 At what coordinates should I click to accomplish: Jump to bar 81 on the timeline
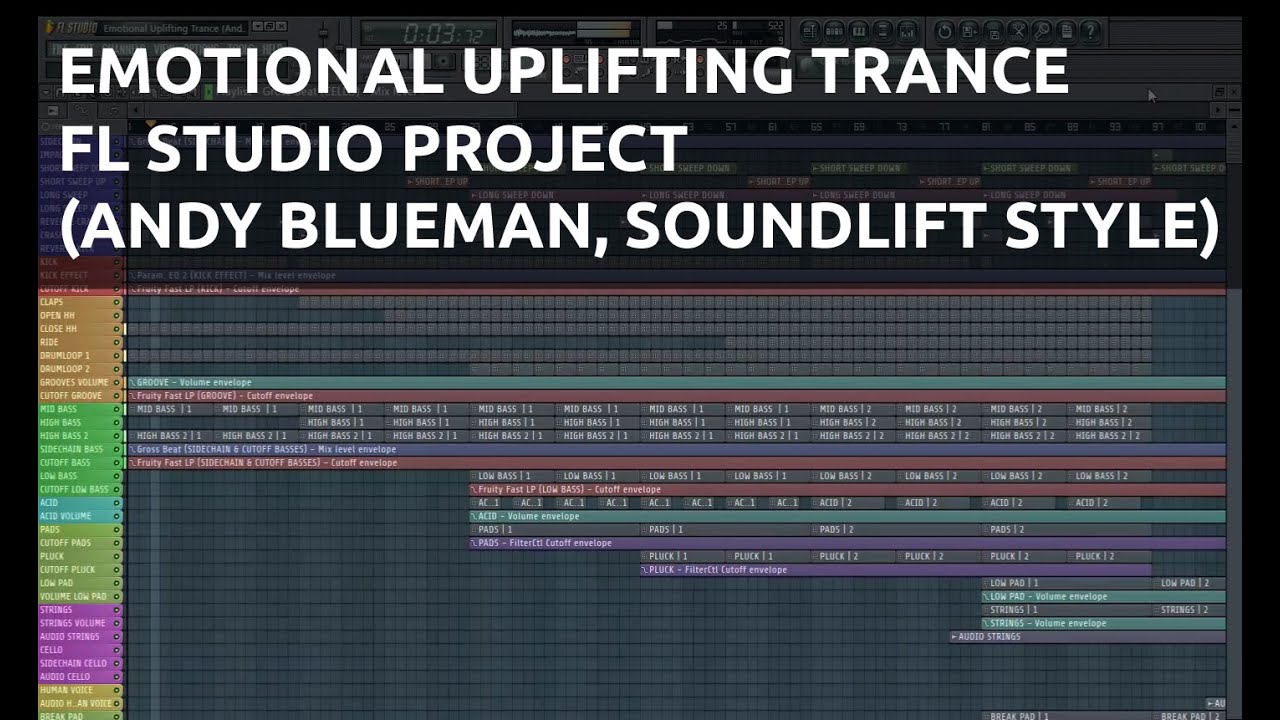(x=987, y=127)
